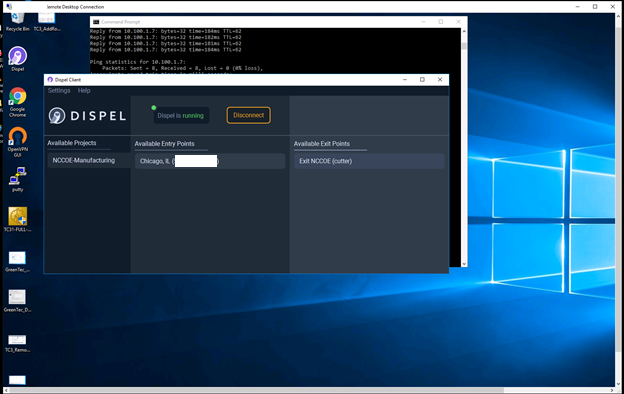Screen dimensions: 624x394
Task: Click the Remote Desktop scroll left arrow
Action: (6, 390)
